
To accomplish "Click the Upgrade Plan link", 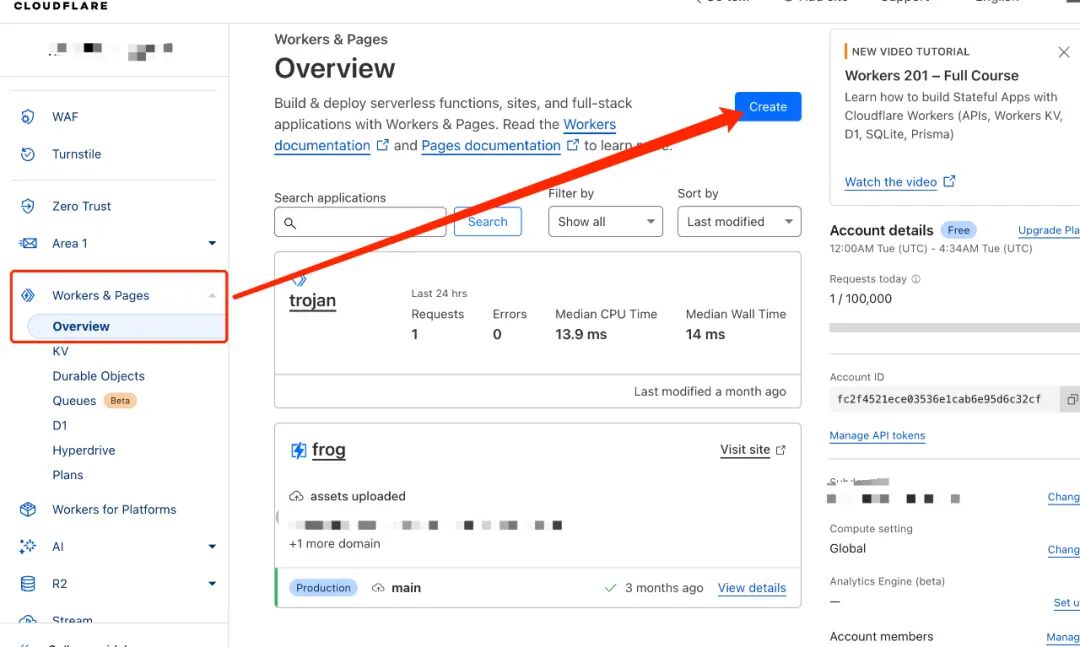I will (1048, 230).
